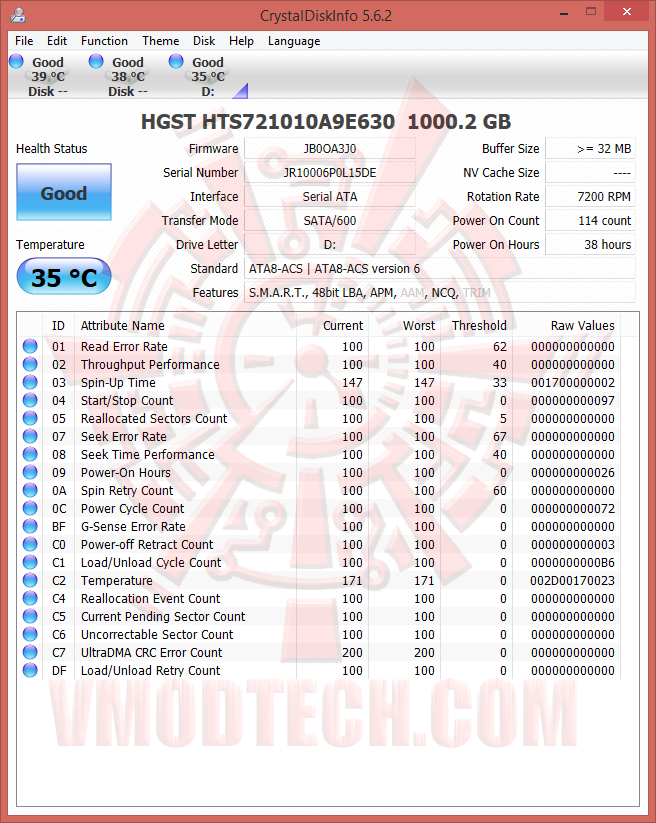Click the Rotation Rate value 7200 RPM
Viewport: 656px width, 823px height.
tap(590, 197)
